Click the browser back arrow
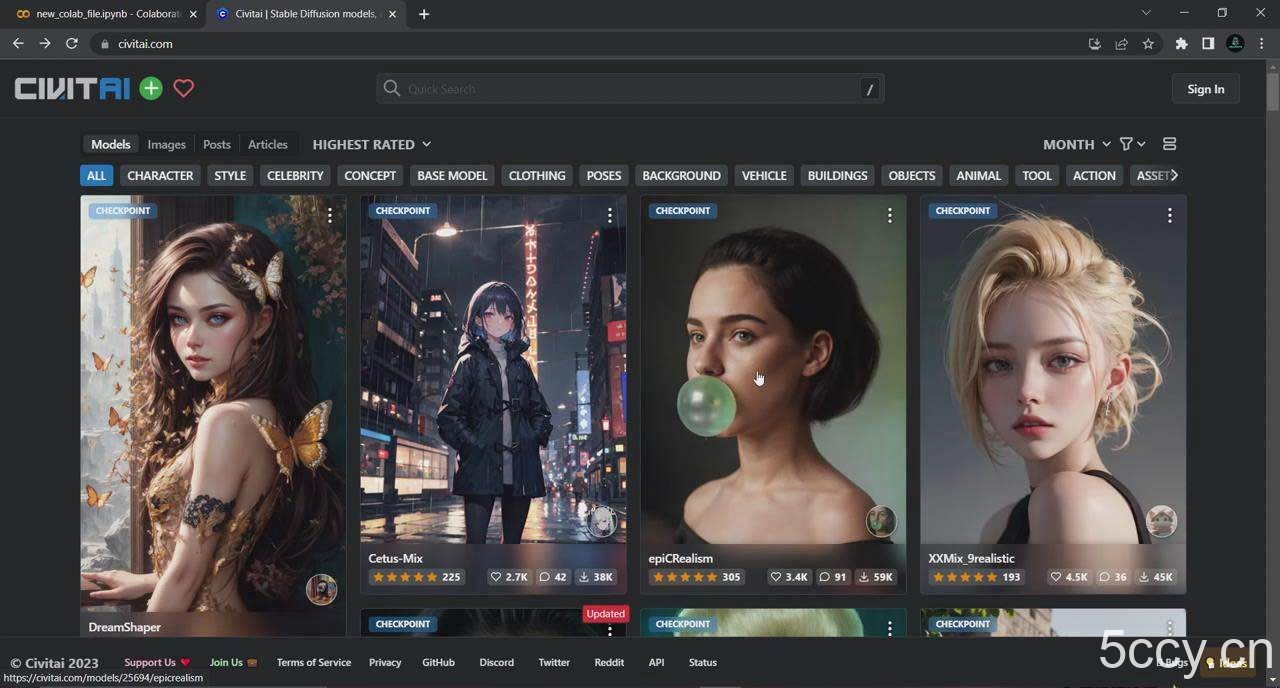 (18, 44)
